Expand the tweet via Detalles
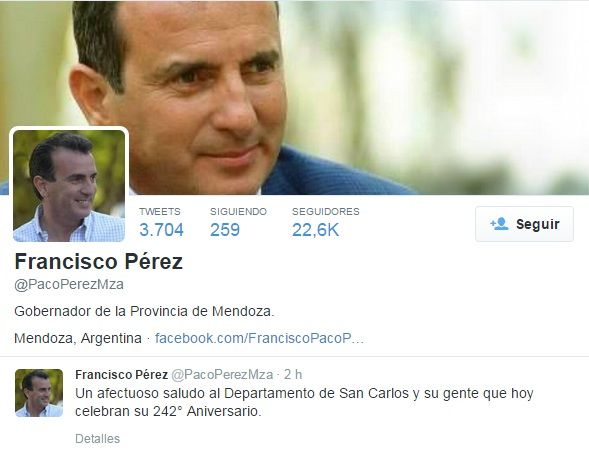Image resolution: width=589 pixels, height=459 pixels. click(97, 439)
